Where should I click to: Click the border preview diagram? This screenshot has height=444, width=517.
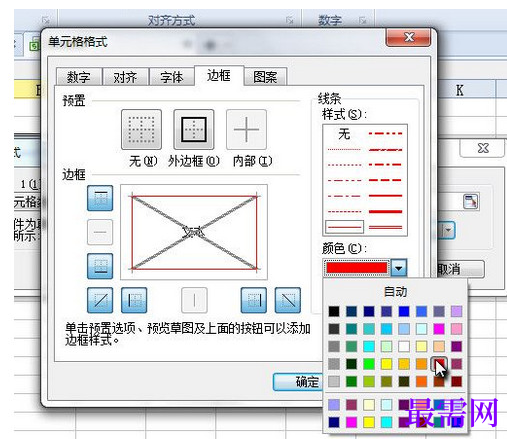point(194,232)
